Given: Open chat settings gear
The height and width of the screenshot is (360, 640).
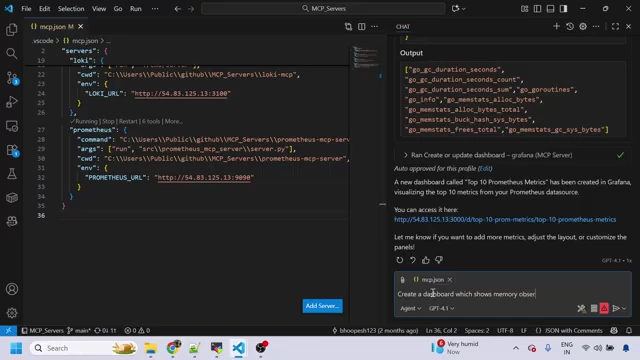Looking at the screenshot, I should pos(583,27).
